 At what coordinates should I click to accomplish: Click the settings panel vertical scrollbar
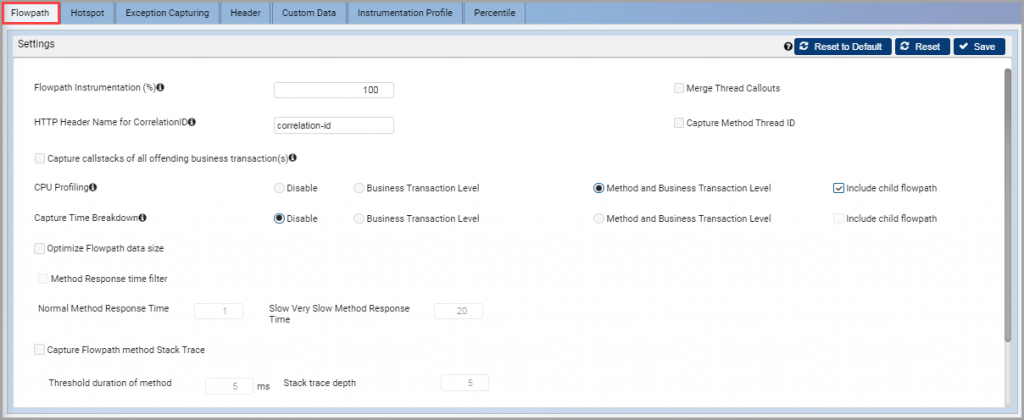[x=1008, y=204]
